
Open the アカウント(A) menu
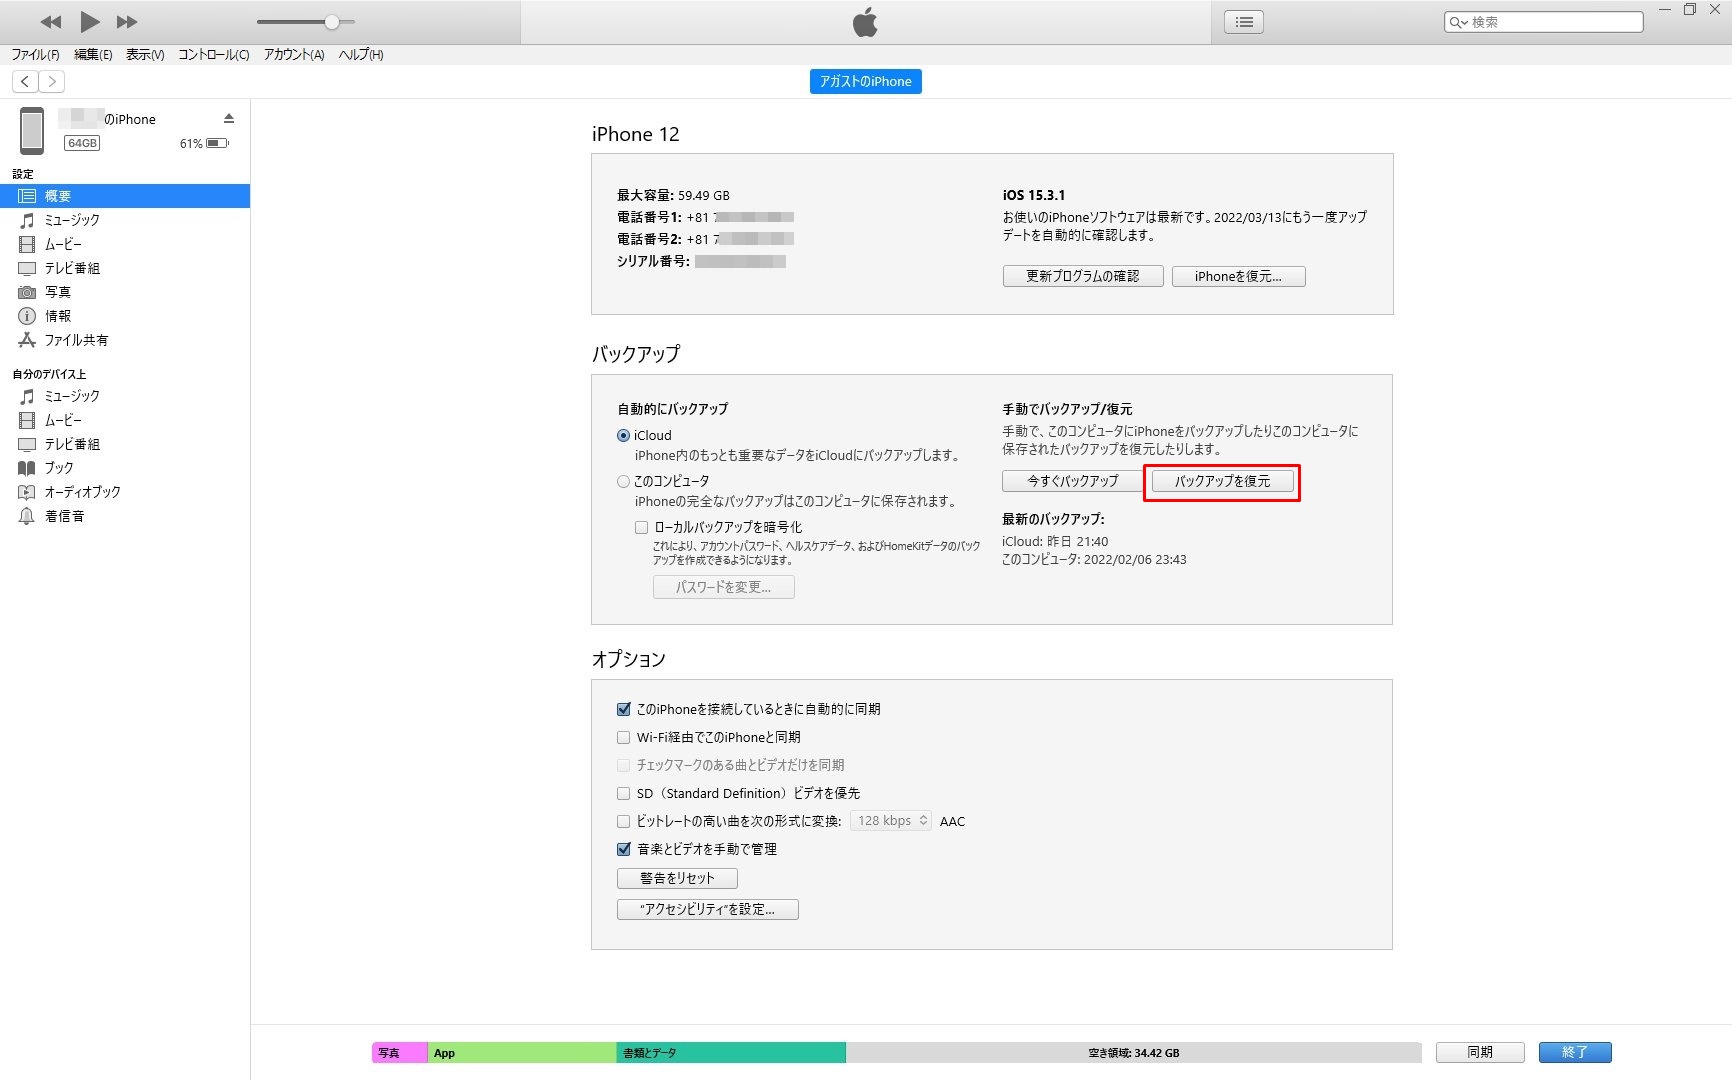click(x=293, y=54)
